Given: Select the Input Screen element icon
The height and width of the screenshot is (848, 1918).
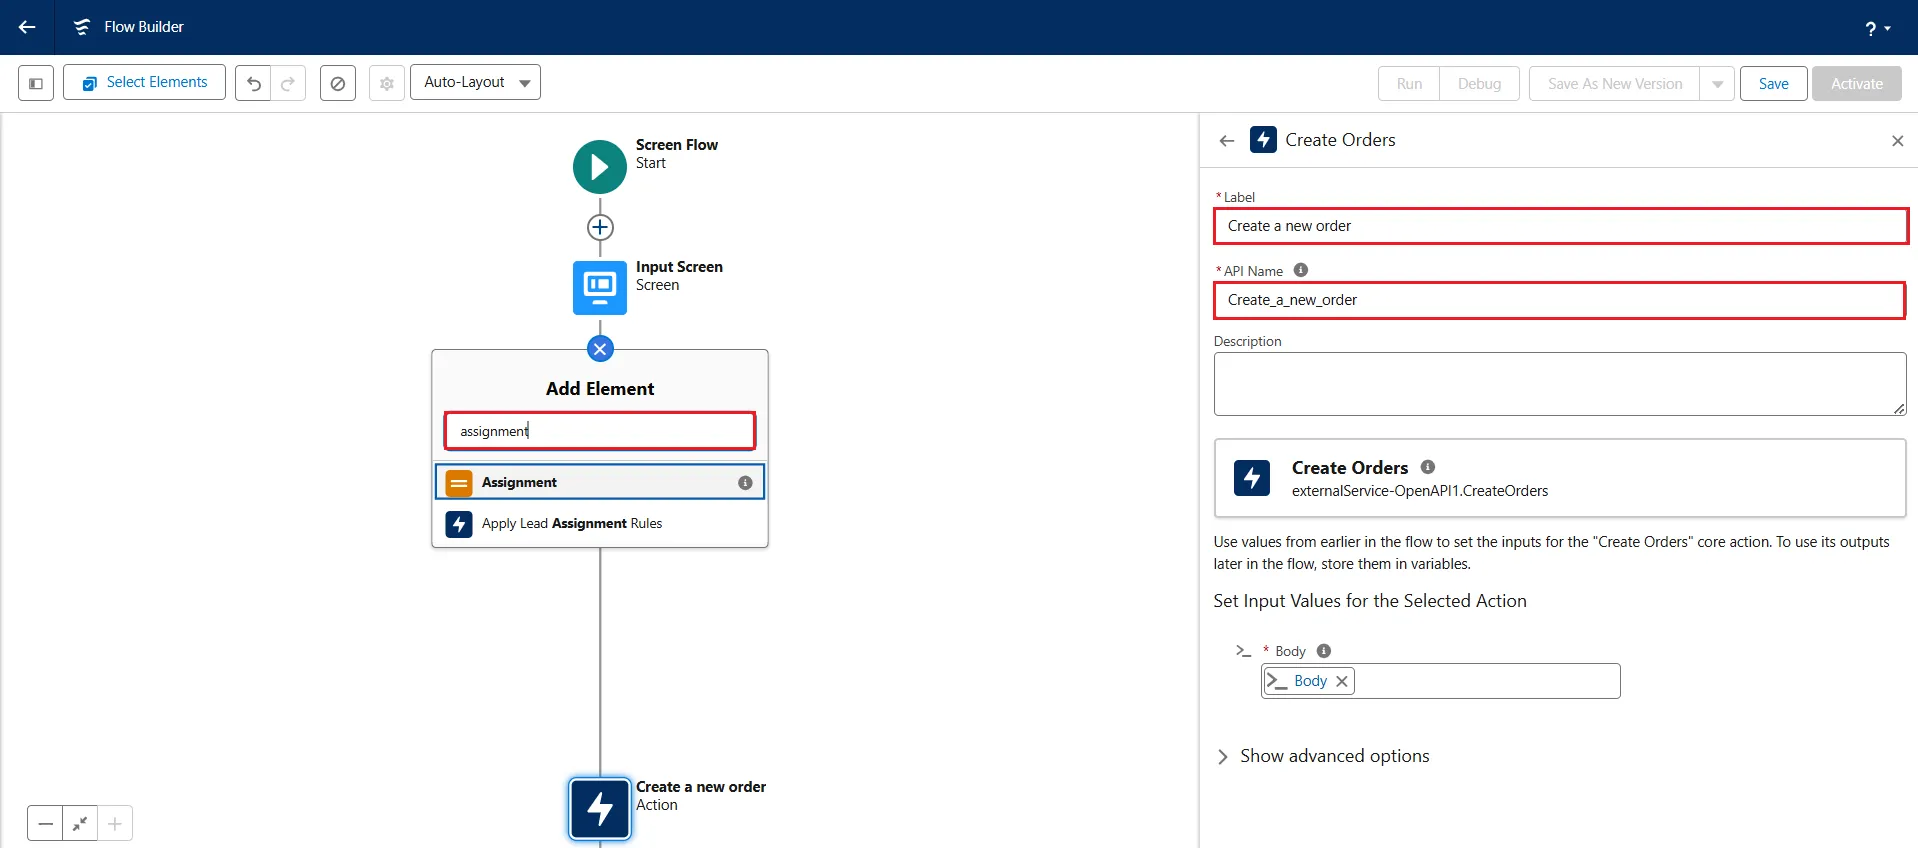Looking at the screenshot, I should pyautogui.click(x=599, y=288).
